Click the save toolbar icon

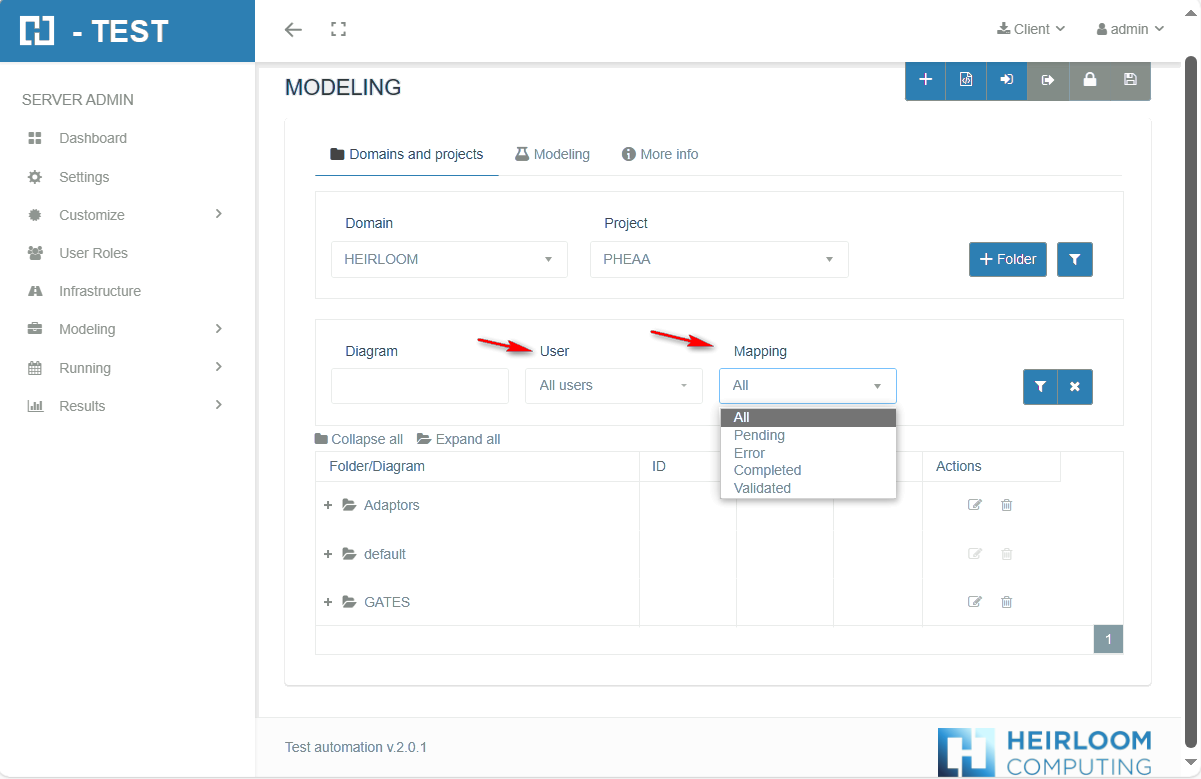click(1130, 81)
